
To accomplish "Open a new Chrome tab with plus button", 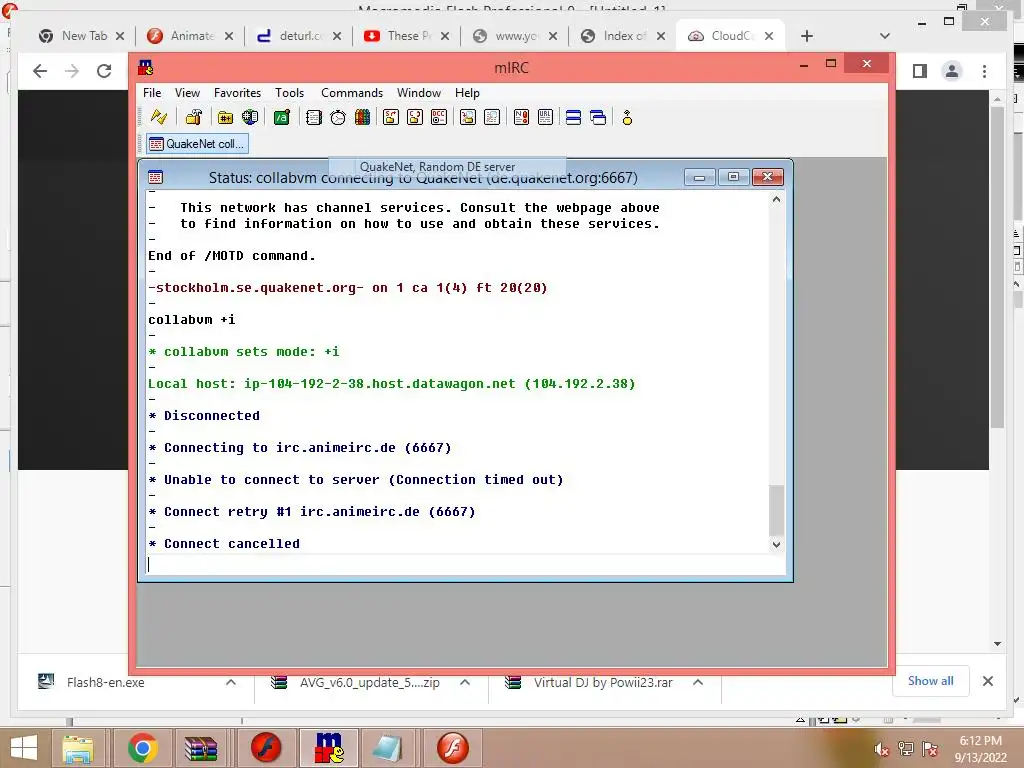I will coord(807,36).
